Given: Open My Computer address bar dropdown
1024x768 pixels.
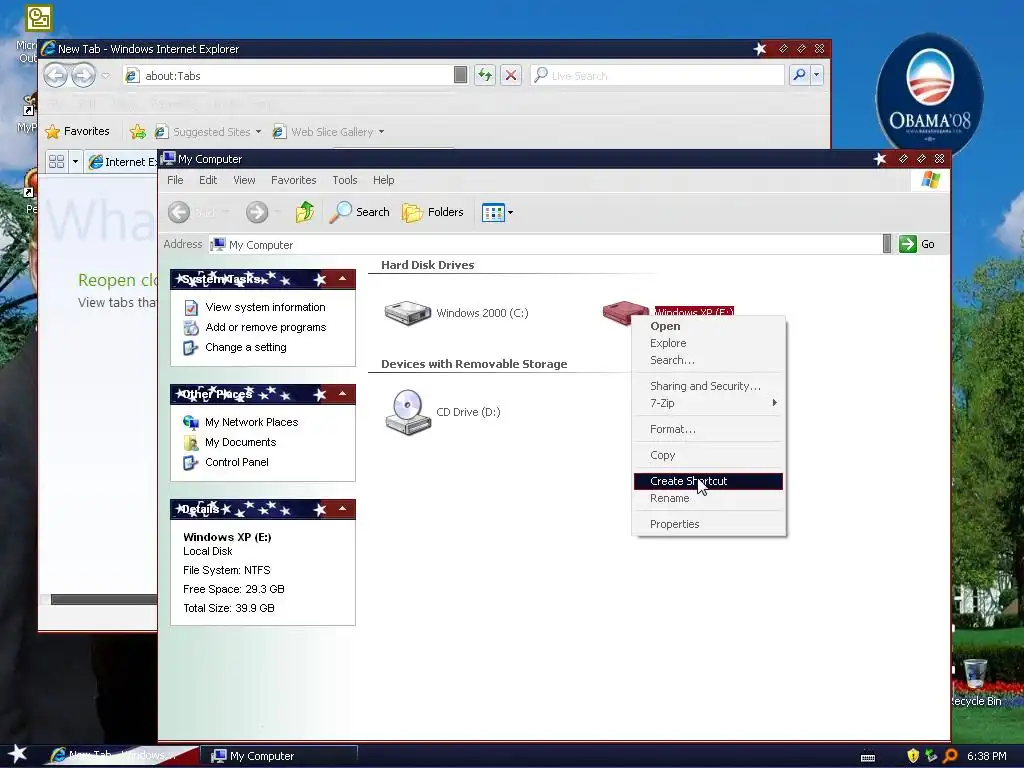Looking at the screenshot, I should [x=886, y=244].
